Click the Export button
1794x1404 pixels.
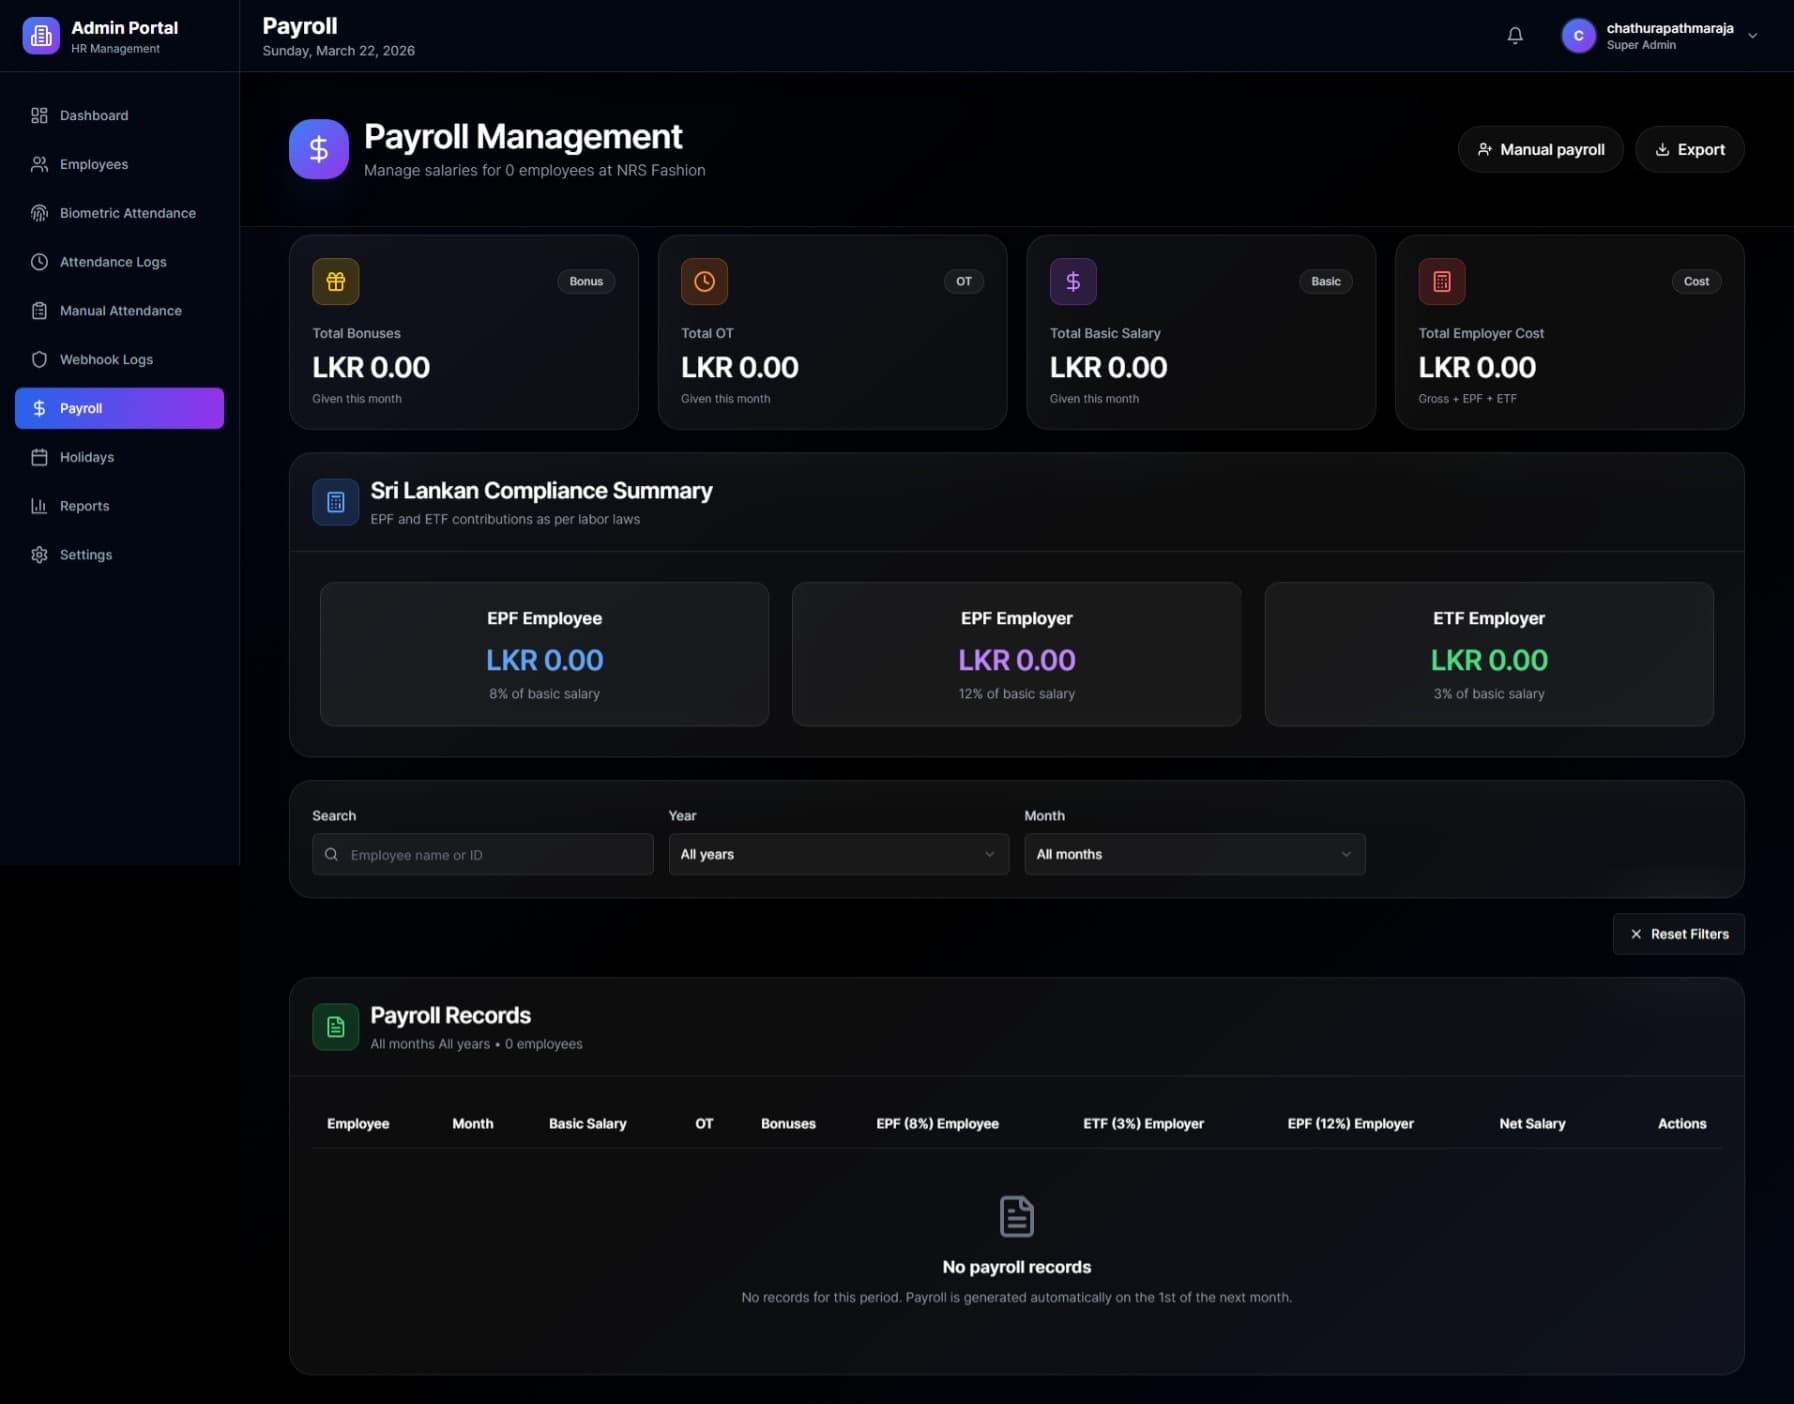tap(1689, 149)
